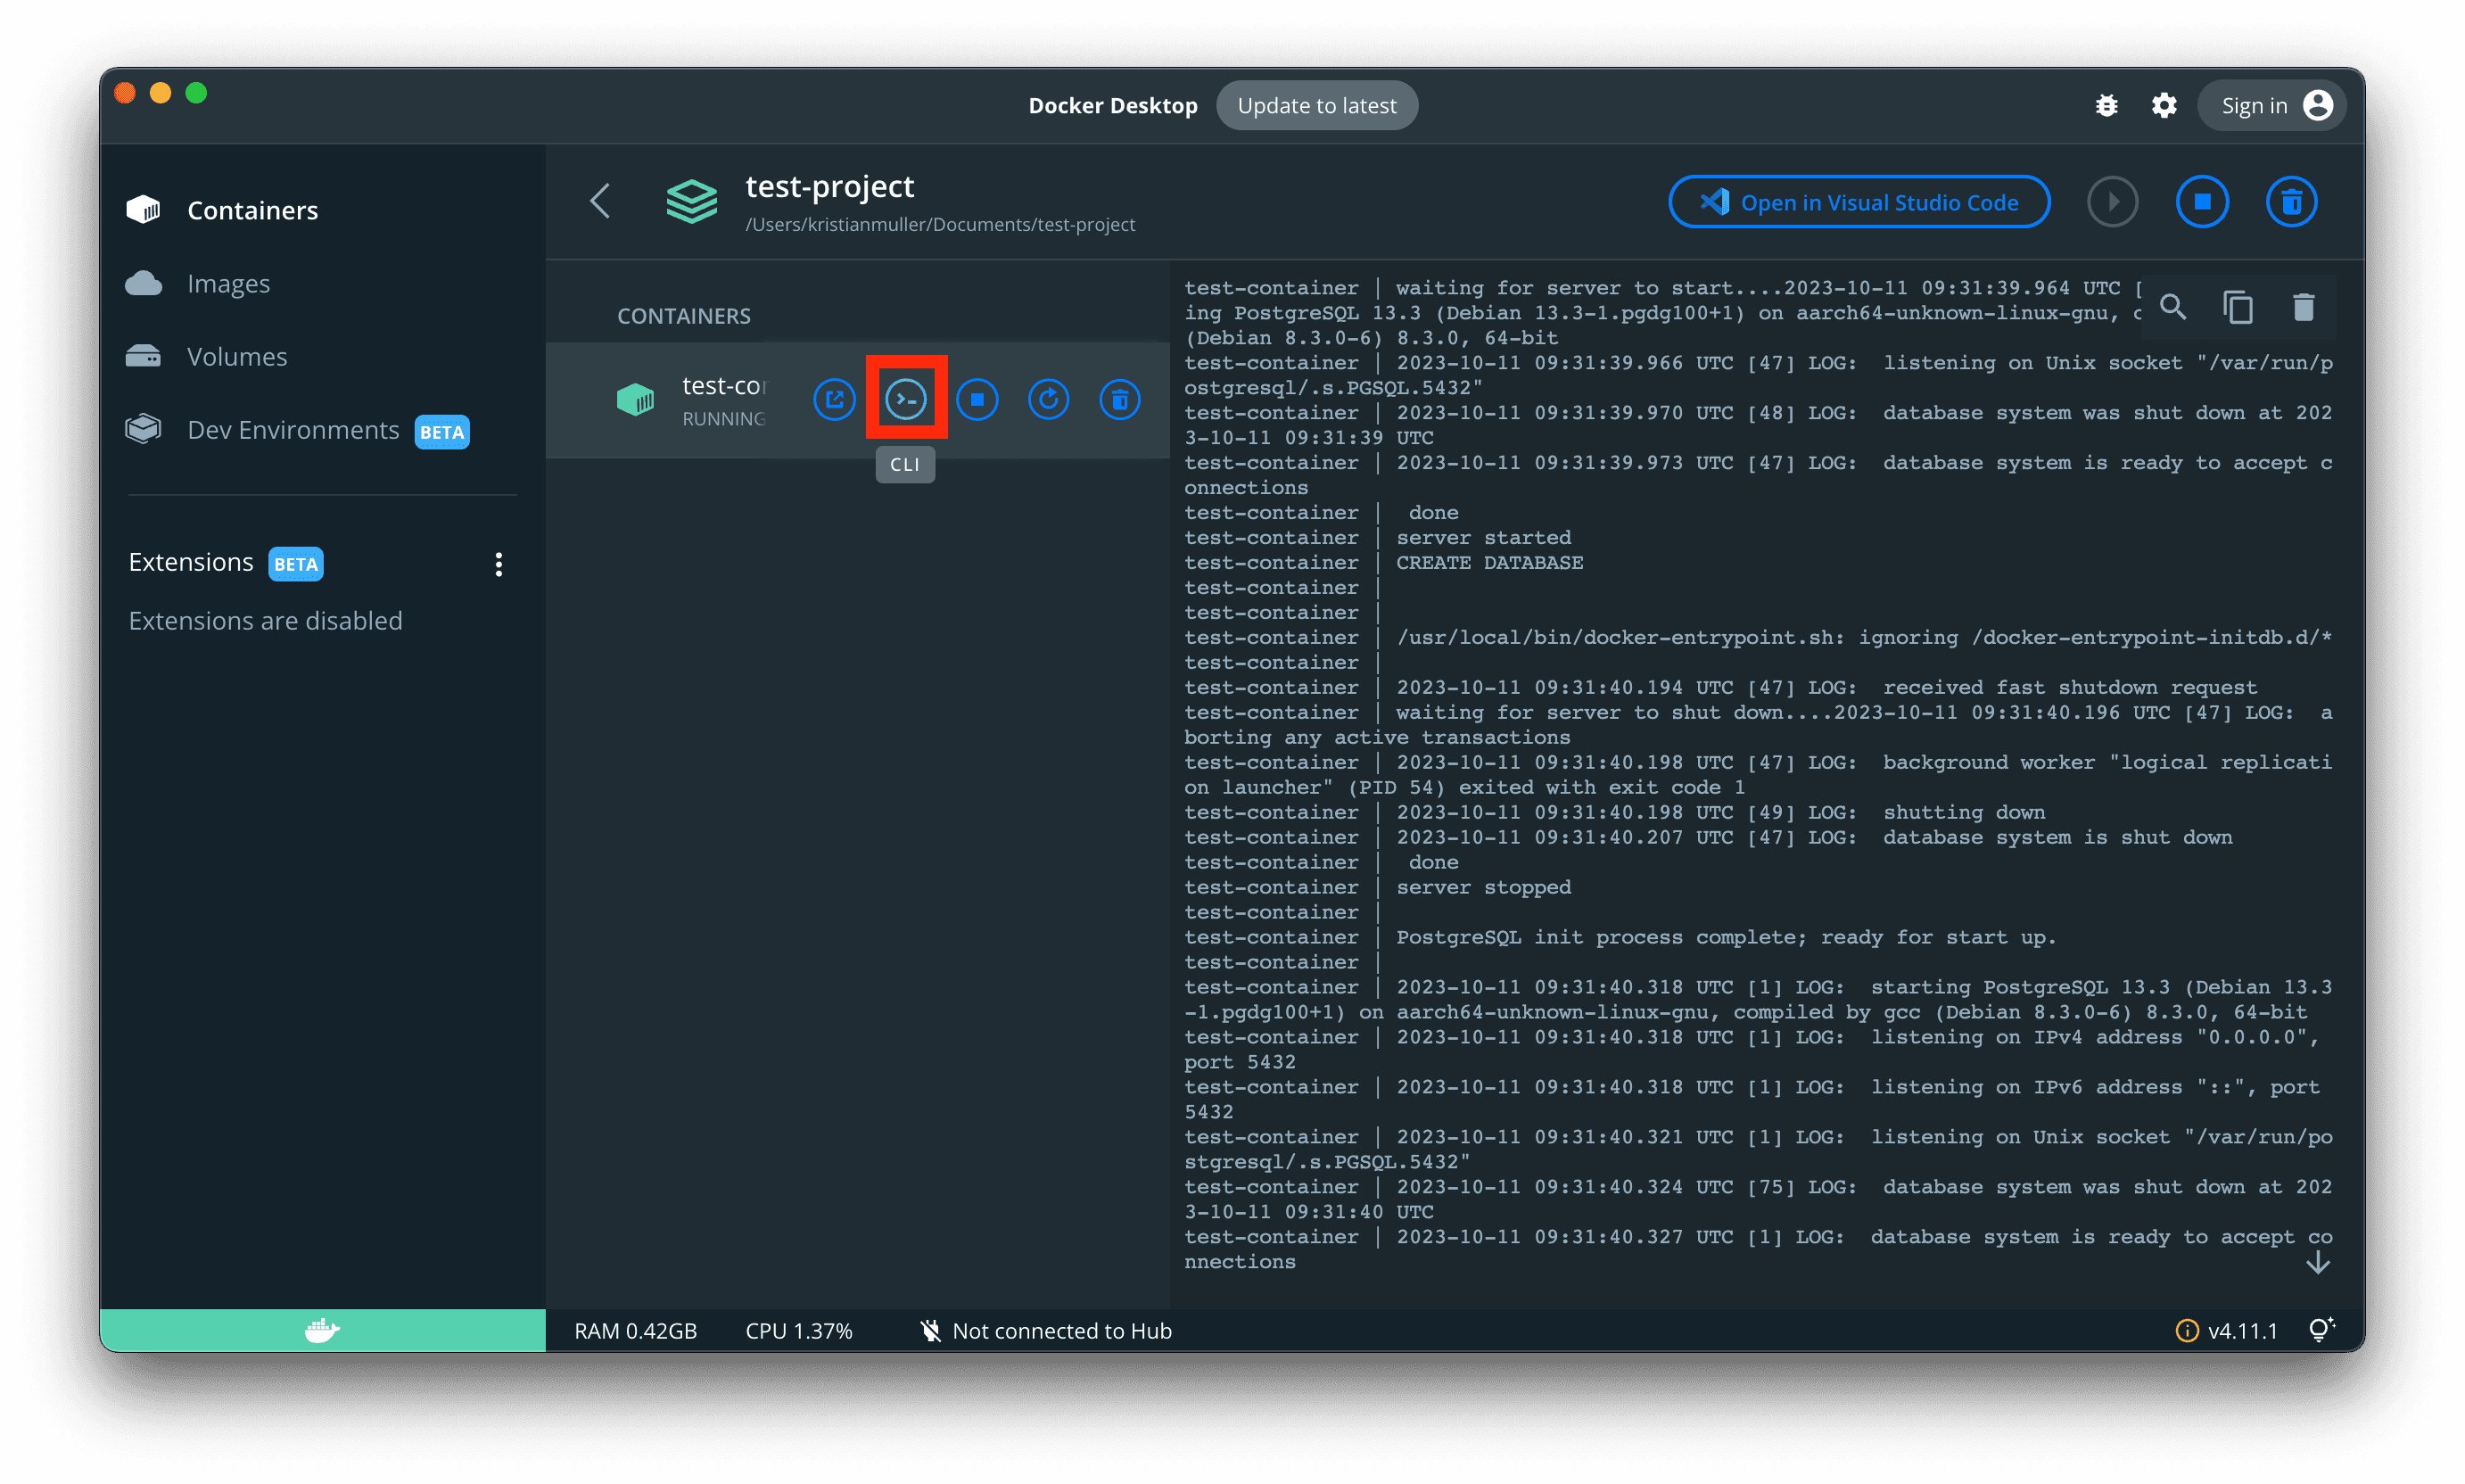Click the user avatar icon
The image size is (2465, 1484).
(x=2317, y=105)
